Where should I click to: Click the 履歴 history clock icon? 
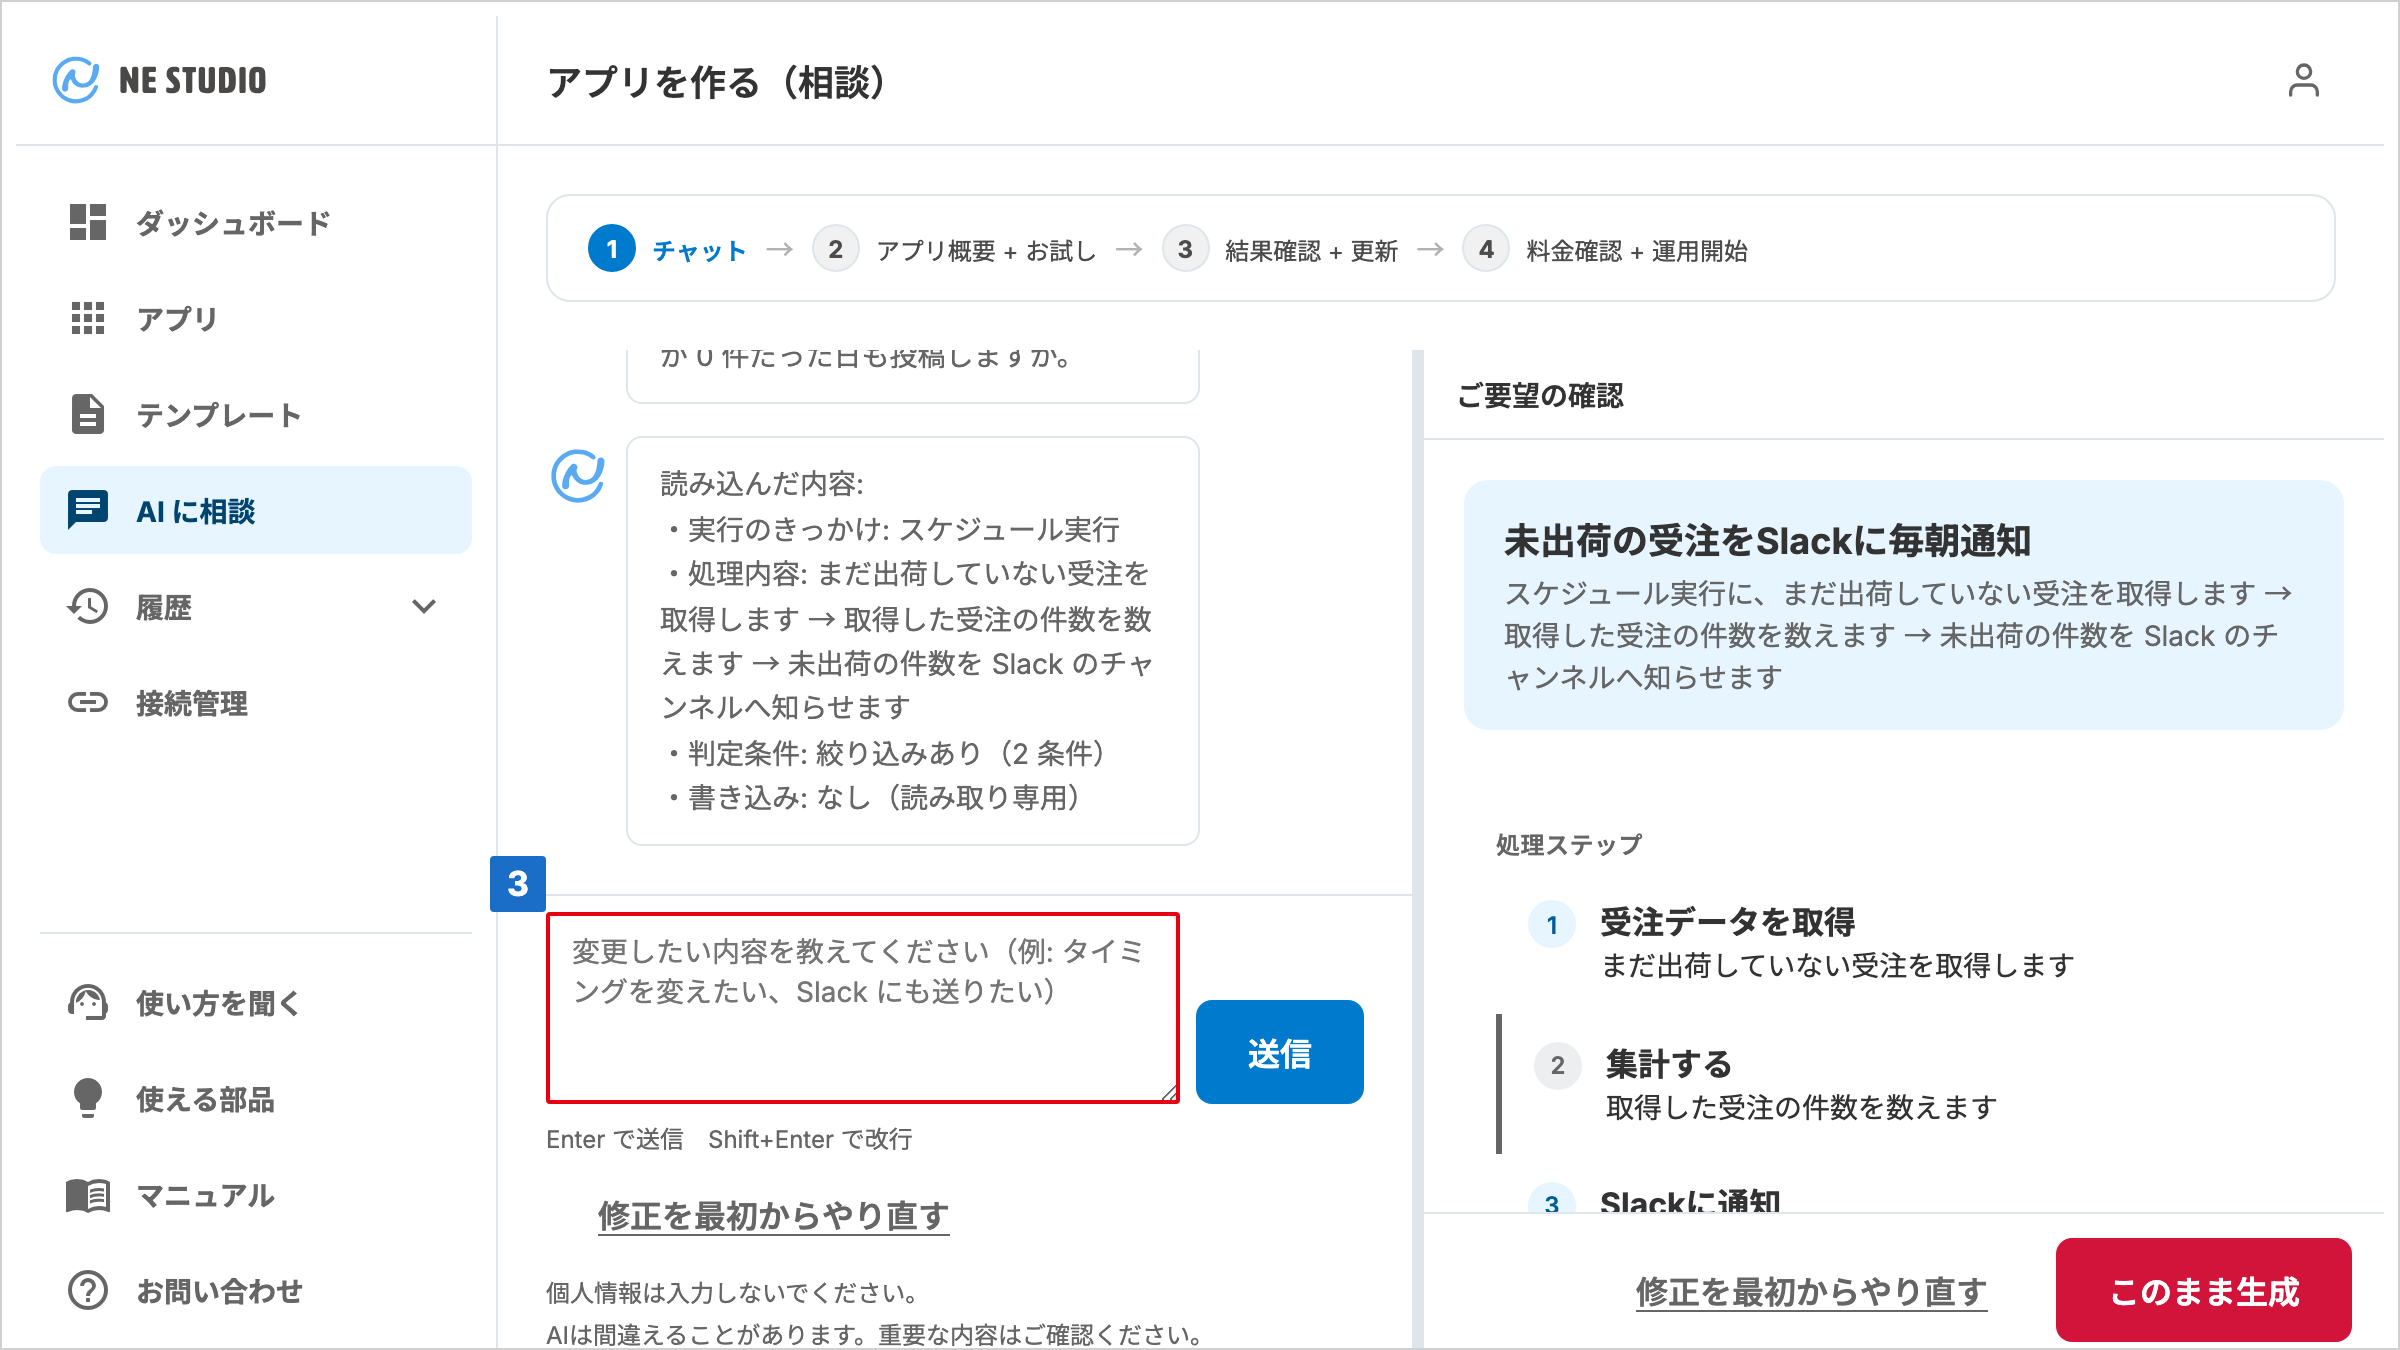[x=88, y=606]
